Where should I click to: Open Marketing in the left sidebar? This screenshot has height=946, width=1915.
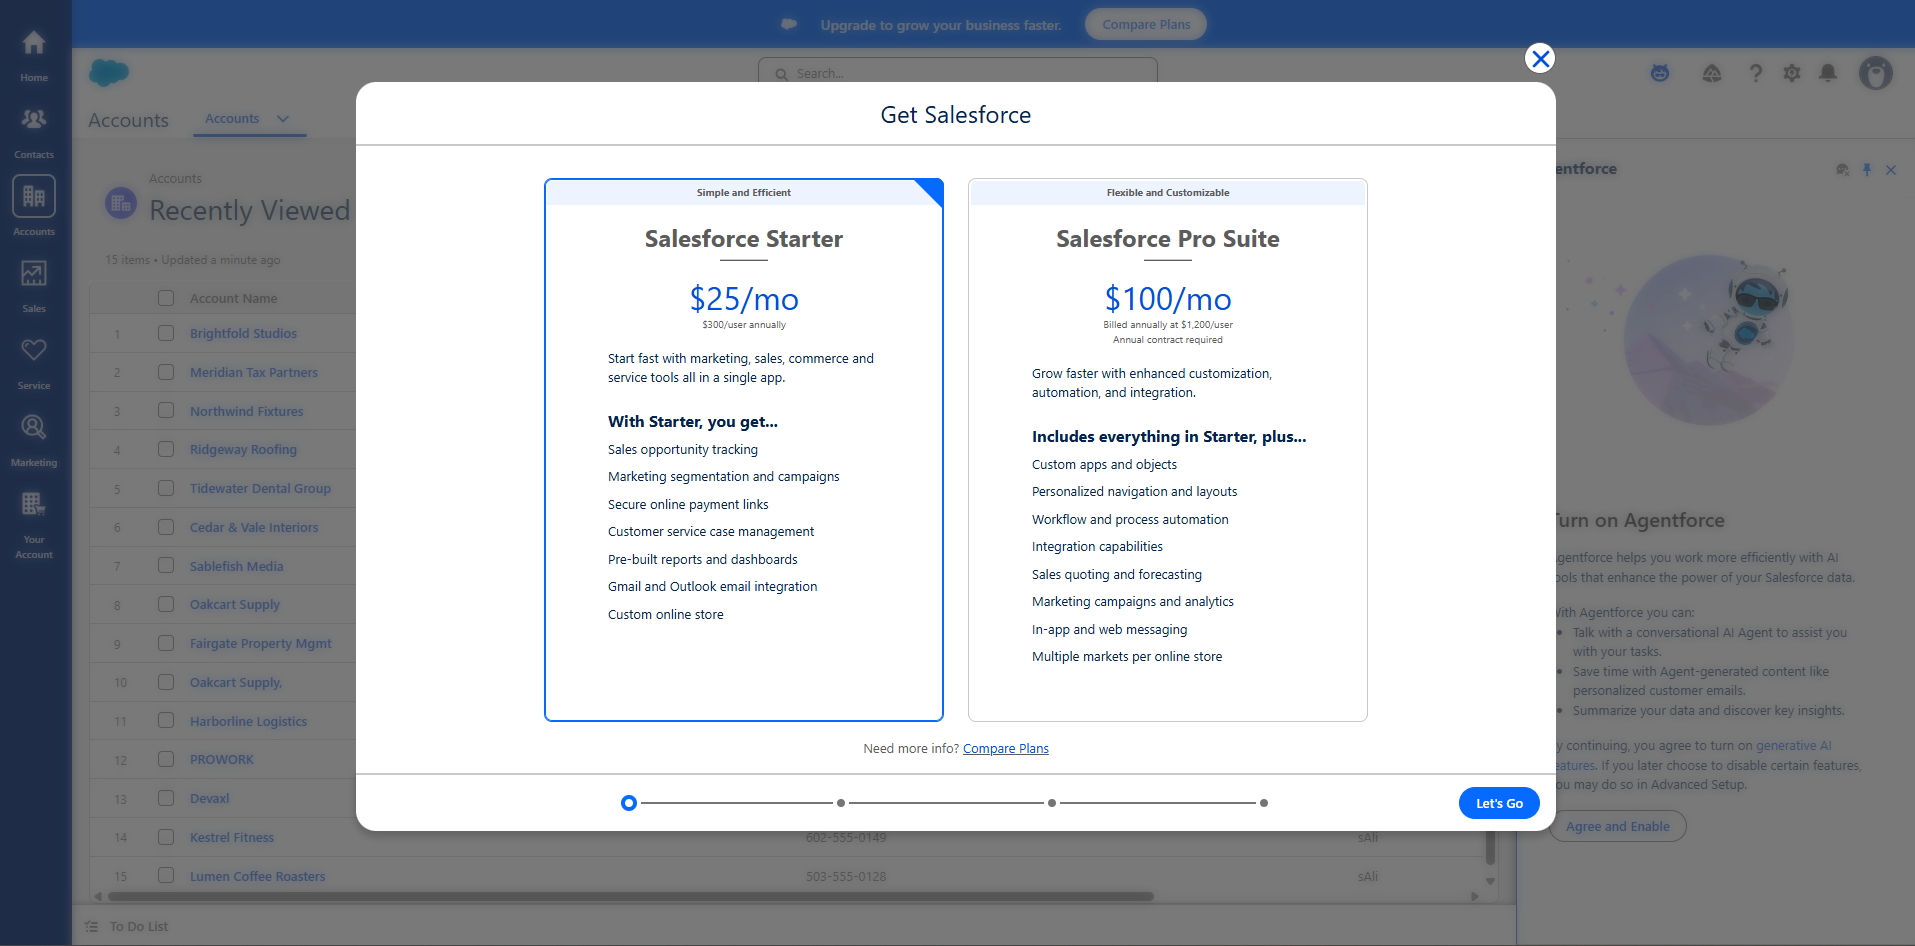click(34, 439)
